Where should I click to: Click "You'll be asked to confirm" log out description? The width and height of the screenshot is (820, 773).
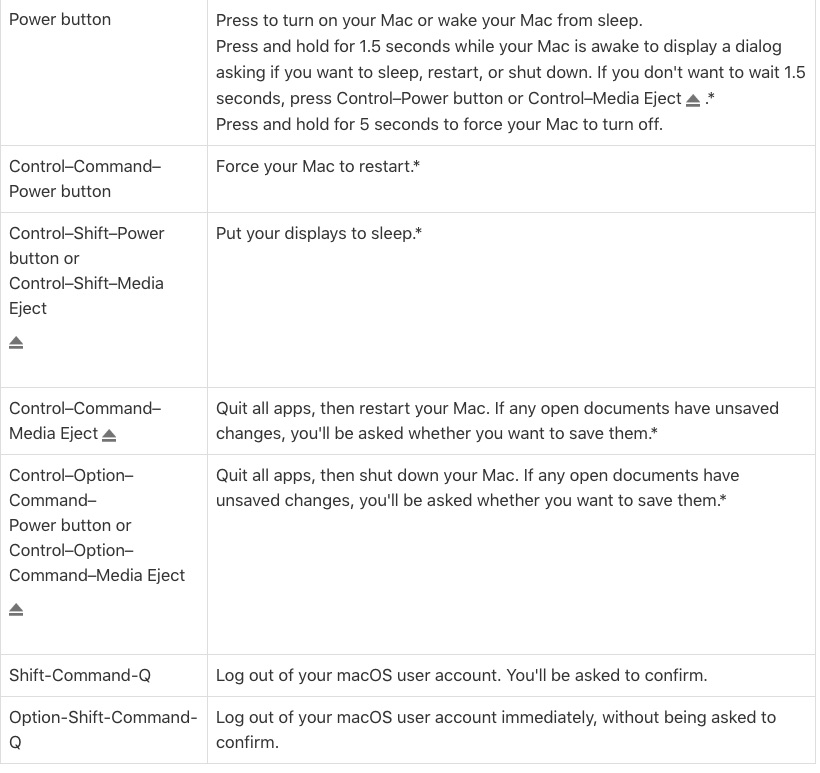click(x=461, y=676)
